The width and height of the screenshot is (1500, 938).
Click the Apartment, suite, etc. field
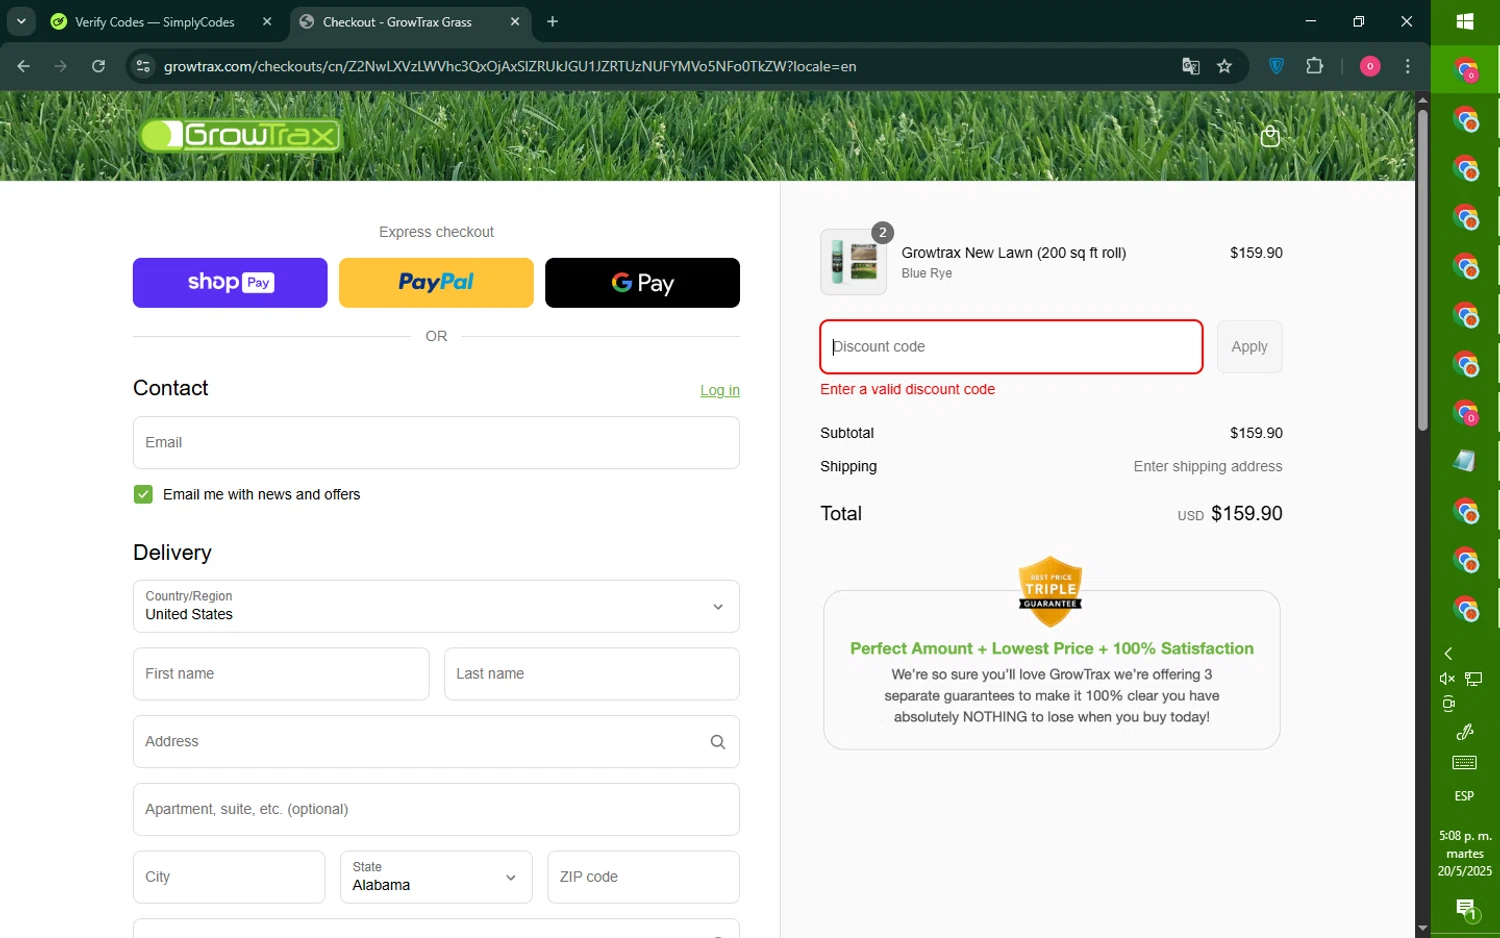point(436,809)
